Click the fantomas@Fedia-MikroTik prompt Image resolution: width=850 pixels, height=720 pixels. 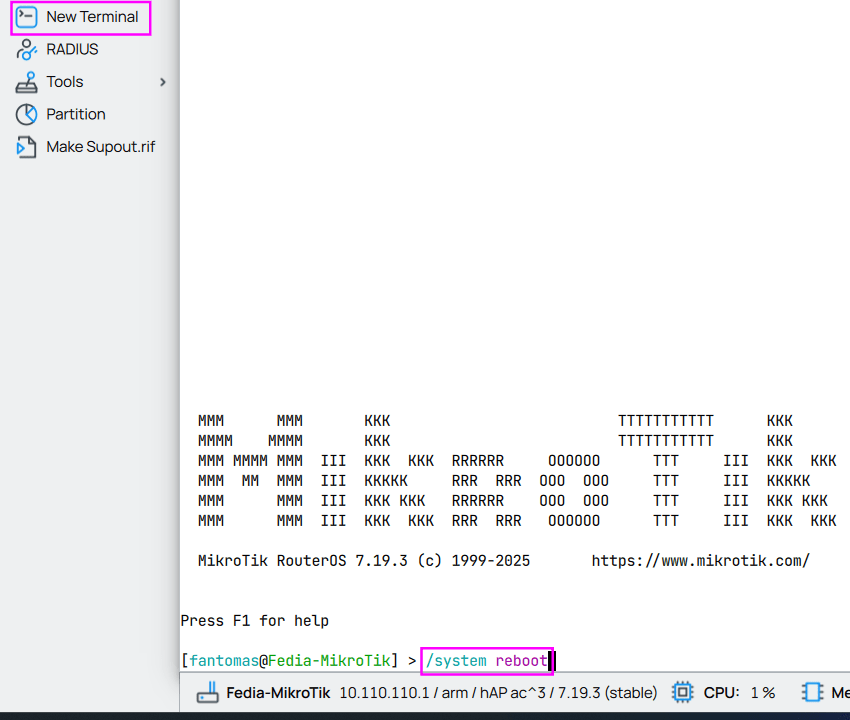(x=289, y=661)
